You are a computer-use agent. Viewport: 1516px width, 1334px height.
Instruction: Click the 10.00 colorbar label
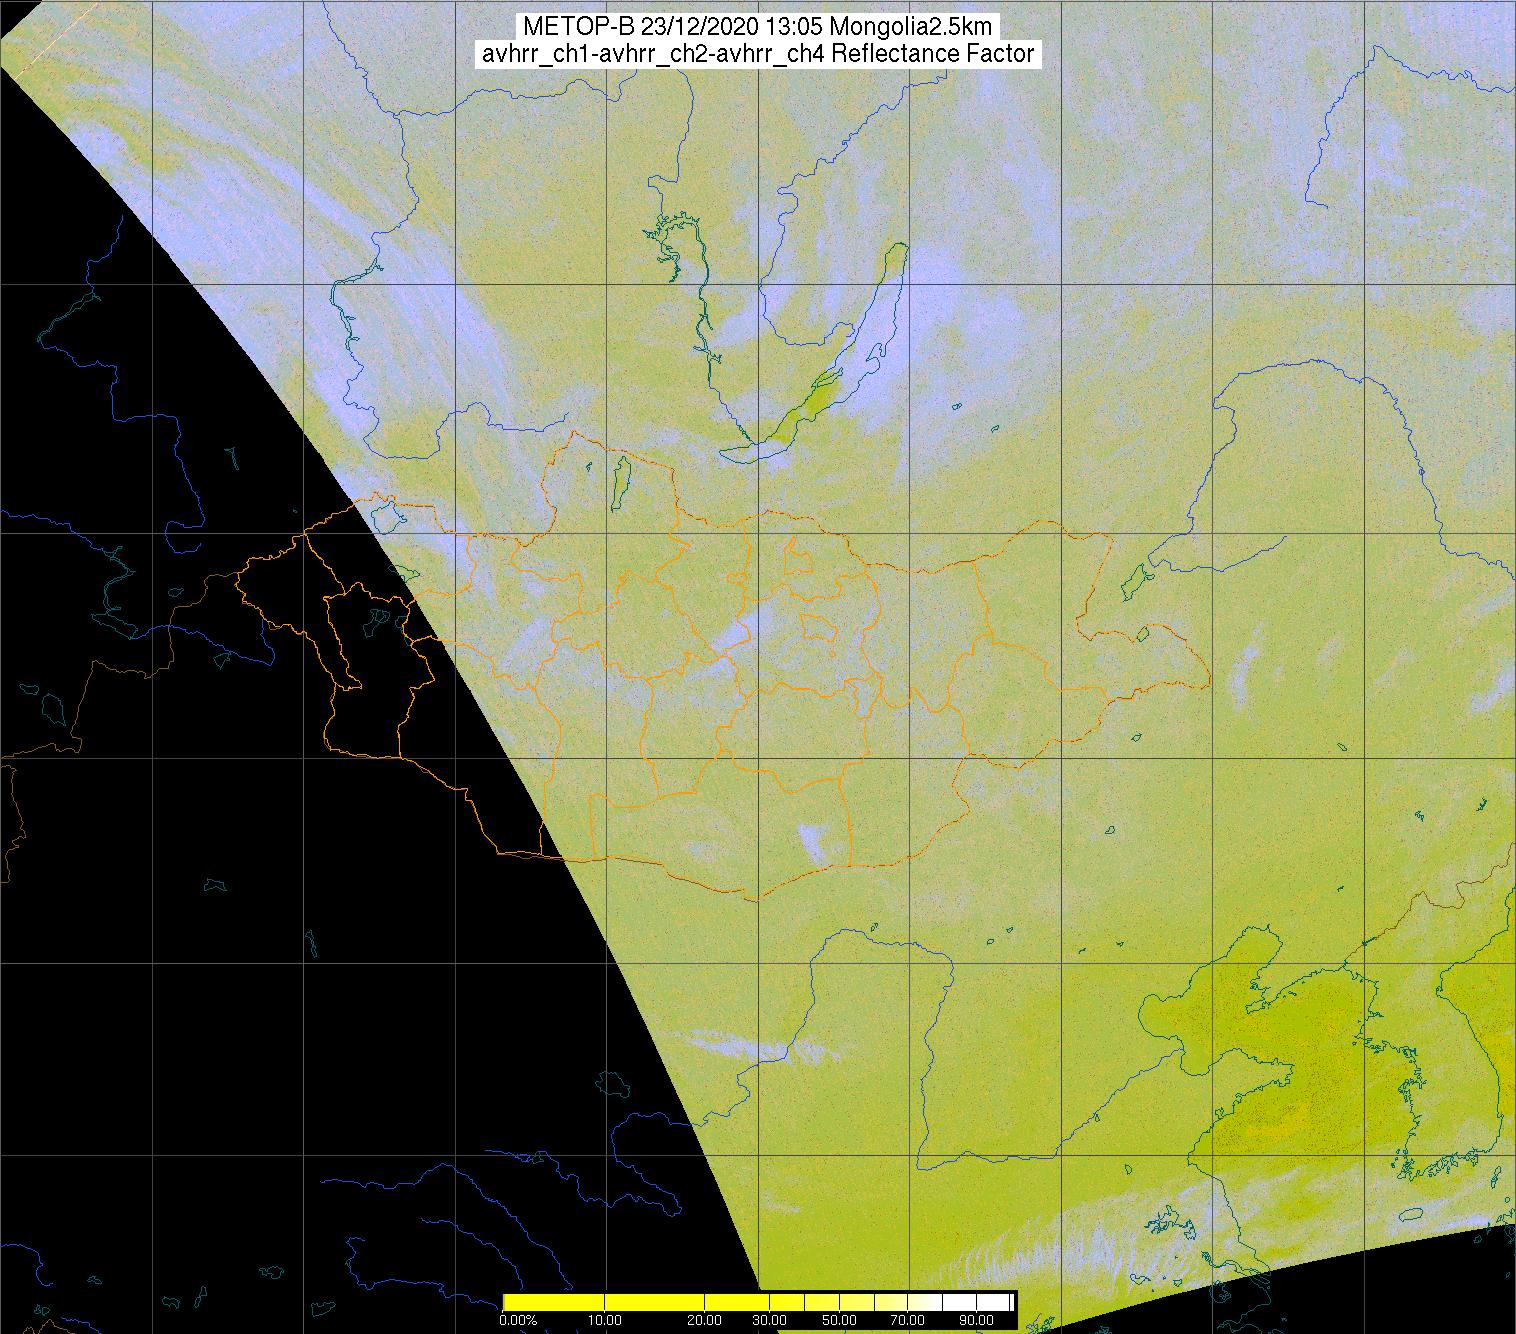point(606,1320)
